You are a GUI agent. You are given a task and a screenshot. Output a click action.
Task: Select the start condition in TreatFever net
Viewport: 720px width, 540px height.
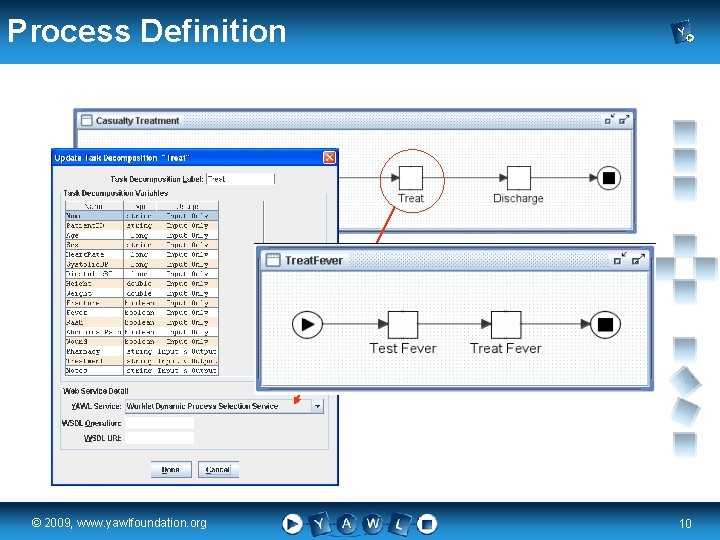307,324
